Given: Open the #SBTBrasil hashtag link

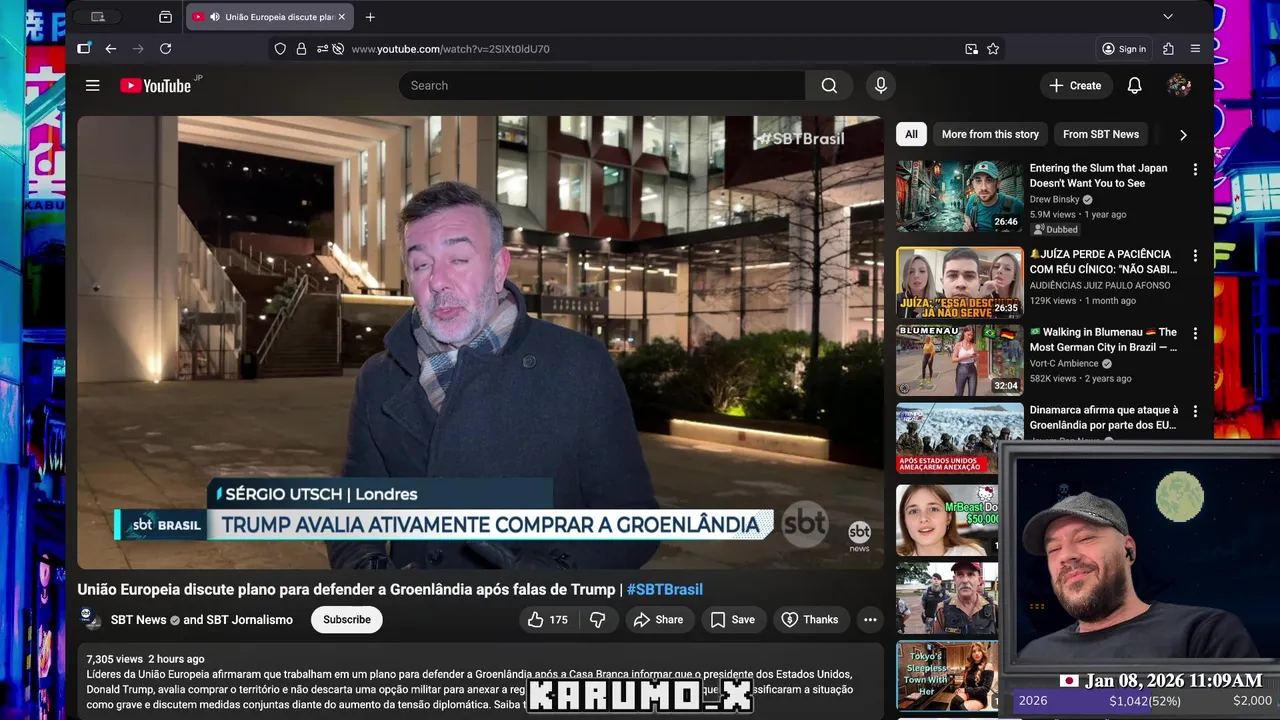Looking at the screenshot, I should (665, 590).
